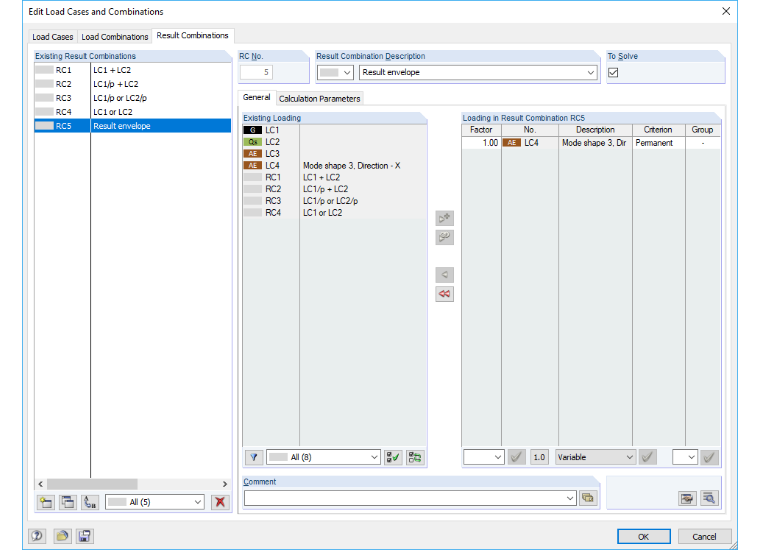Add all loading with the OR criterion
The image size is (760, 550).
[x=444, y=237]
